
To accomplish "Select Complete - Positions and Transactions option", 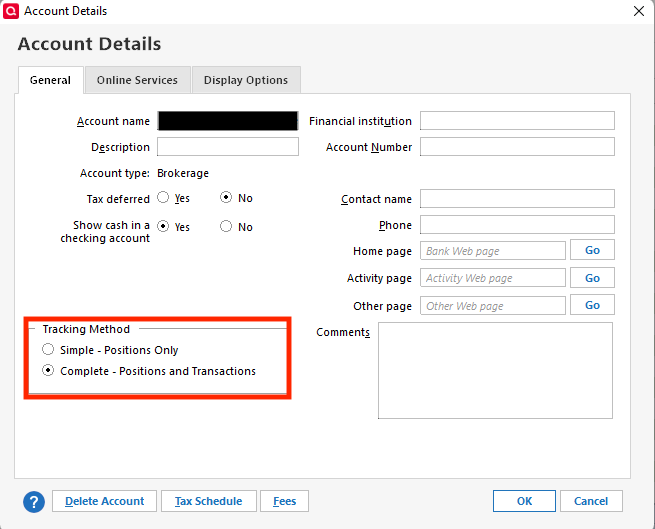I will [x=49, y=371].
